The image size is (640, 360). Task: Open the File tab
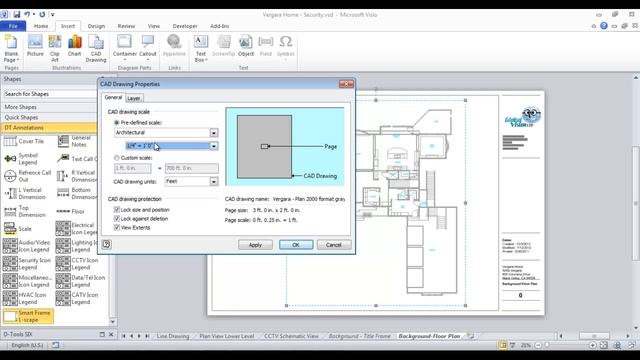click(13, 26)
